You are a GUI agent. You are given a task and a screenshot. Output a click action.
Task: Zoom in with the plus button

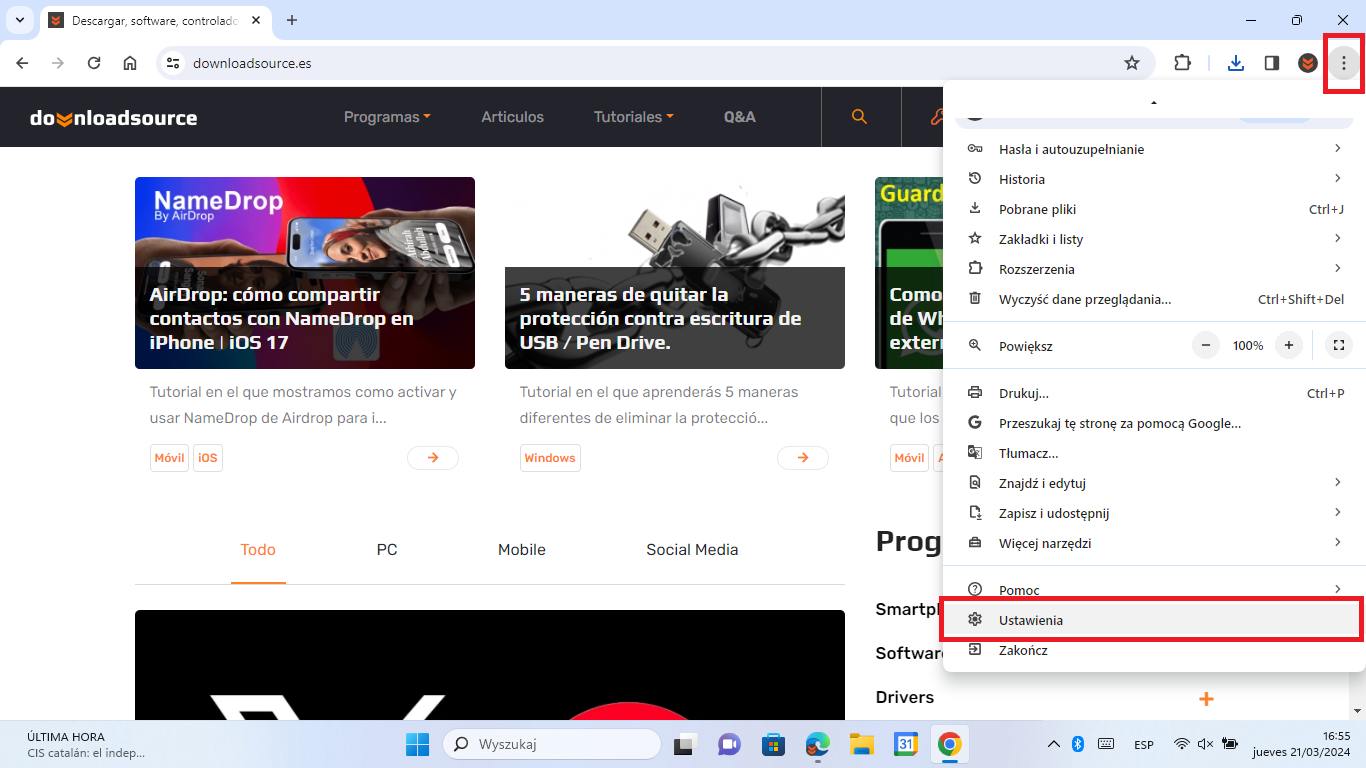pos(1289,346)
